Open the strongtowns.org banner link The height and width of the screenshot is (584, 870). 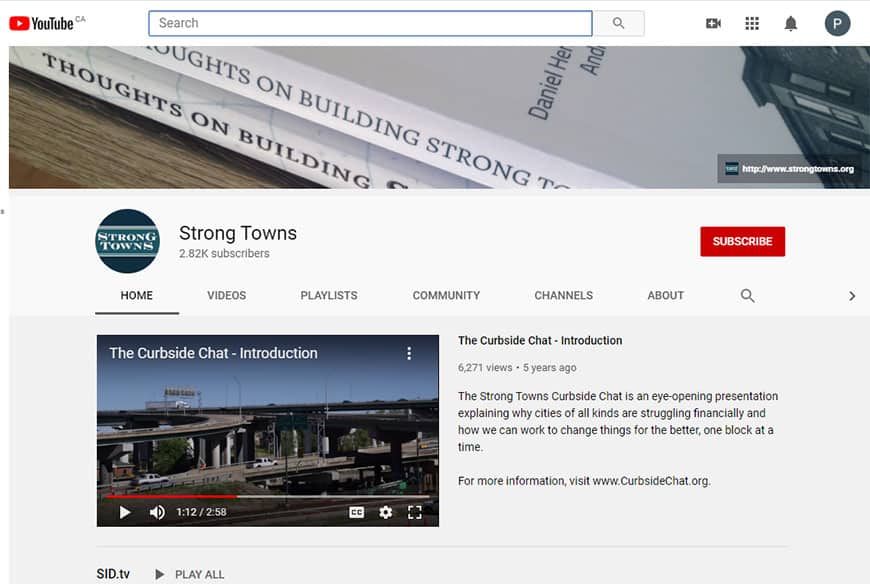tap(788, 168)
